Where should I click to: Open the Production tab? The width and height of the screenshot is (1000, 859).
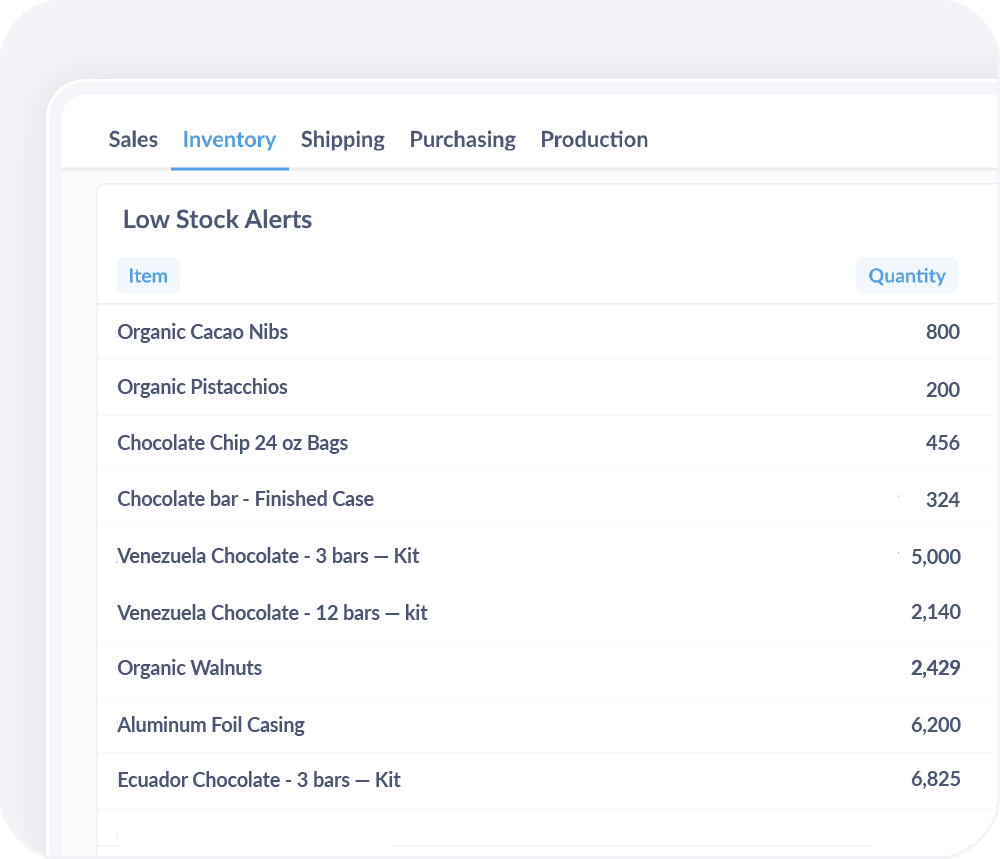click(594, 140)
